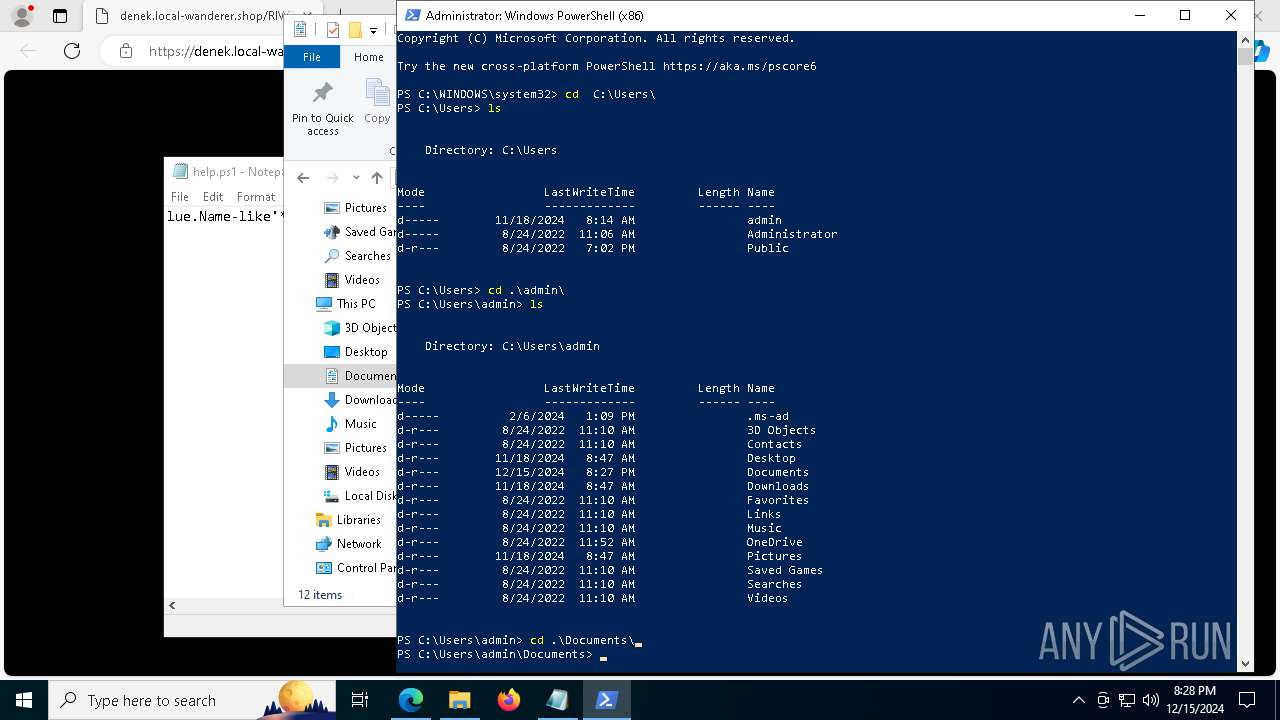Click the Edge address bar URL
This screenshot has width=1280, height=720.
click(215, 51)
